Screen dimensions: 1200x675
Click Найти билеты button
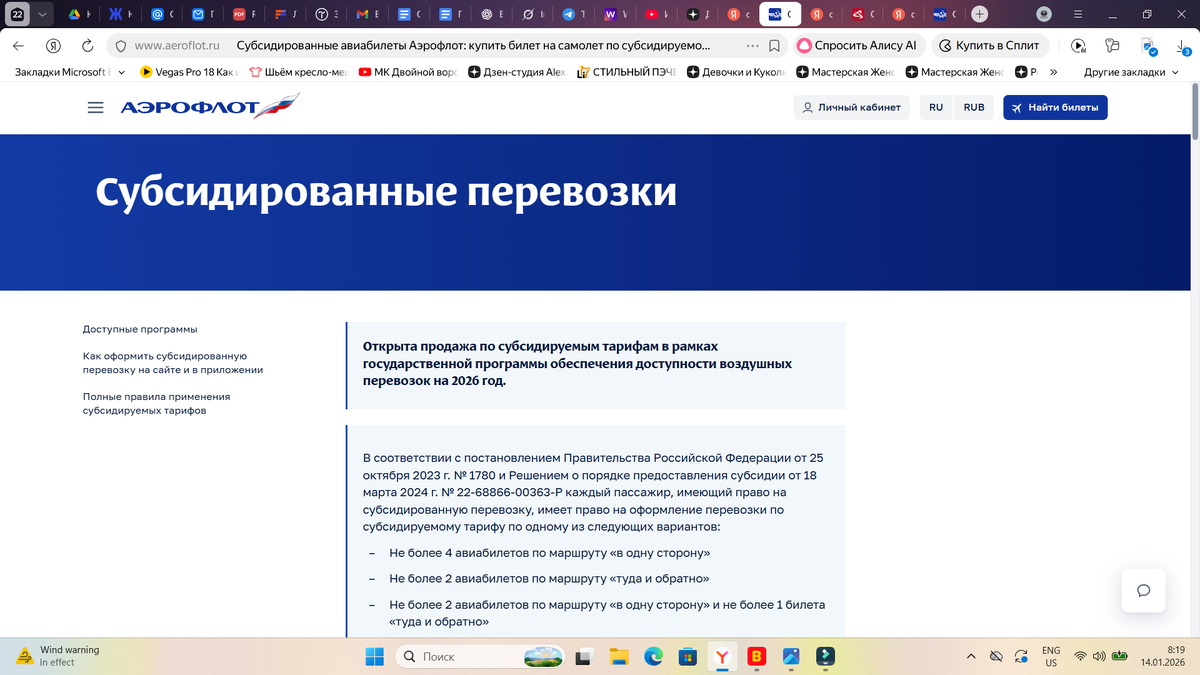[1055, 108]
